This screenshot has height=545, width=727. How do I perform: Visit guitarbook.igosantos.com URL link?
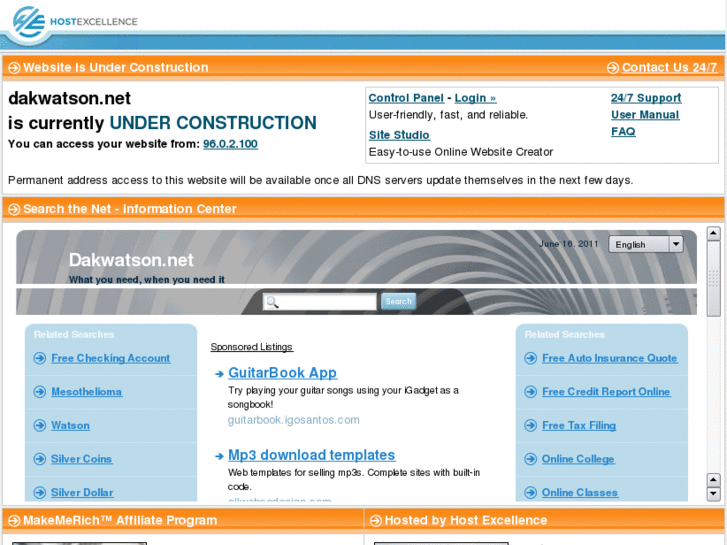pyautogui.click(x=293, y=420)
